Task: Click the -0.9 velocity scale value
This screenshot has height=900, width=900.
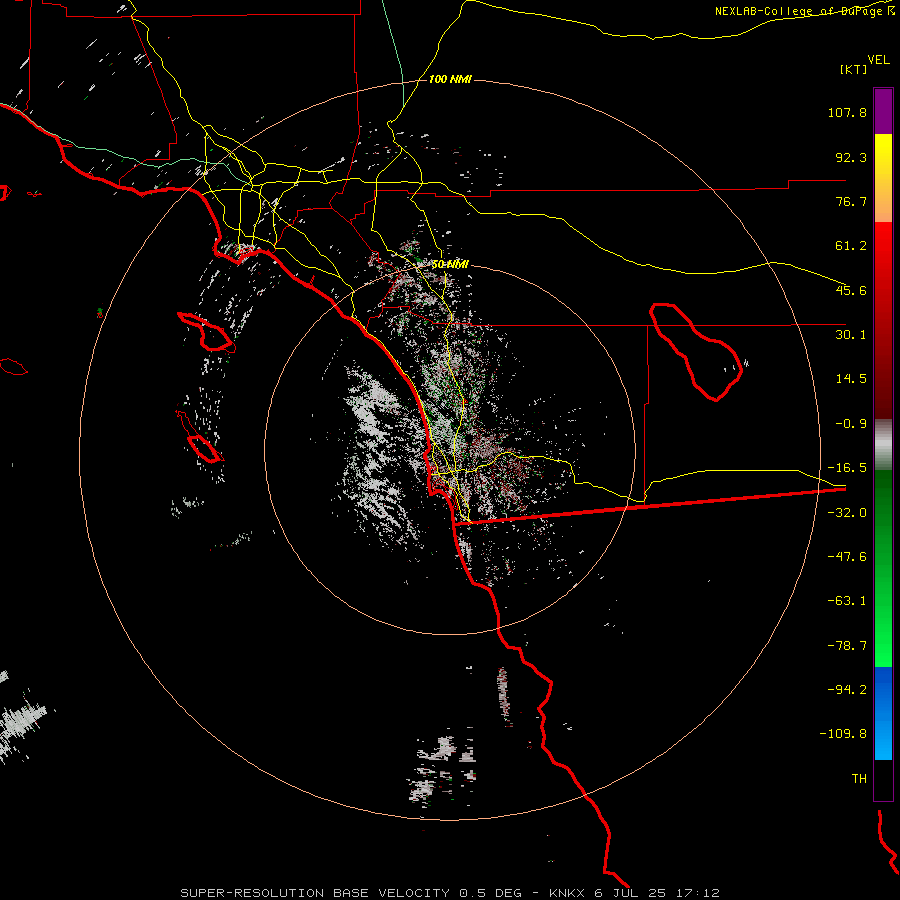Action: coord(851,424)
